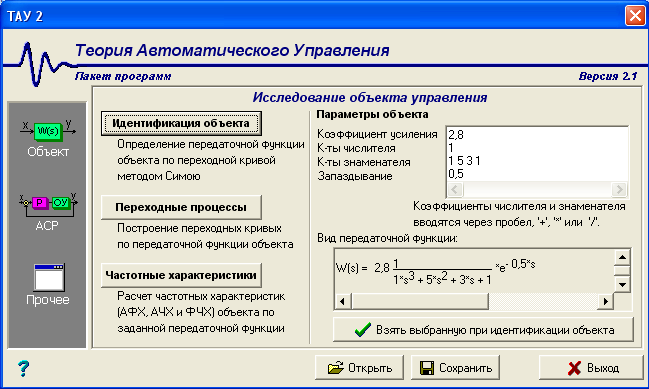Click the К-ты числителя label
Viewport: 649px width, 389px height.
tap(356, 148)
